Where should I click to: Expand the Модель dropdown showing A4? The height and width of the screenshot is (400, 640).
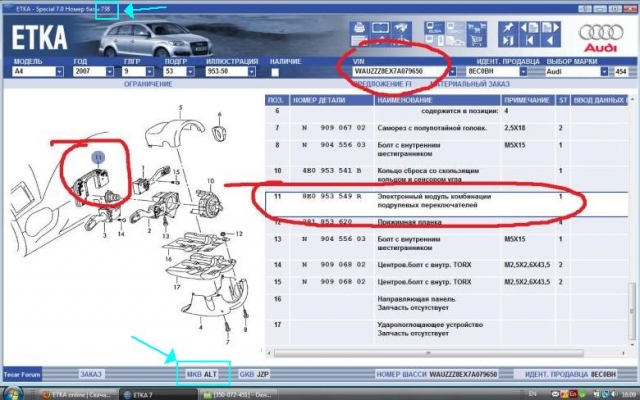[x=60, y=71]
